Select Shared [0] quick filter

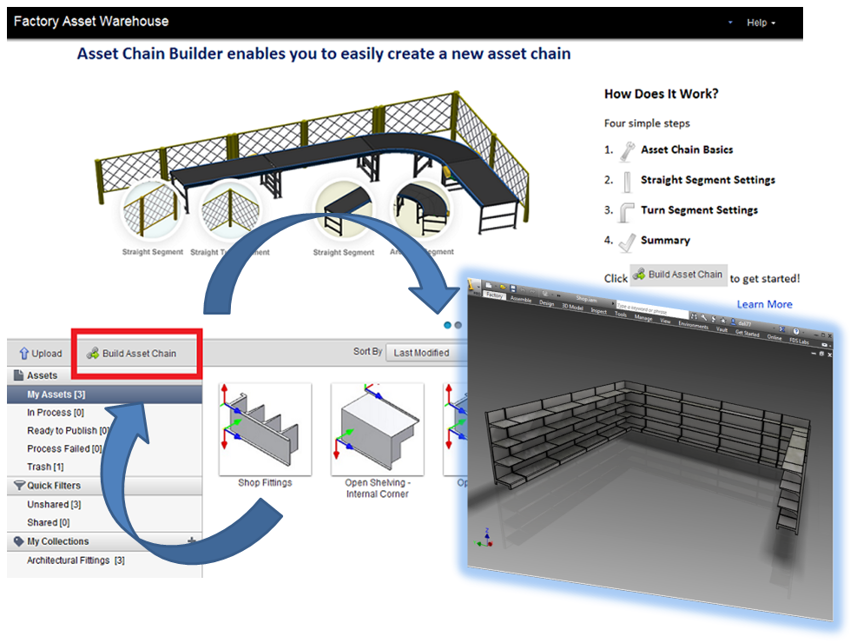(48, 523)
